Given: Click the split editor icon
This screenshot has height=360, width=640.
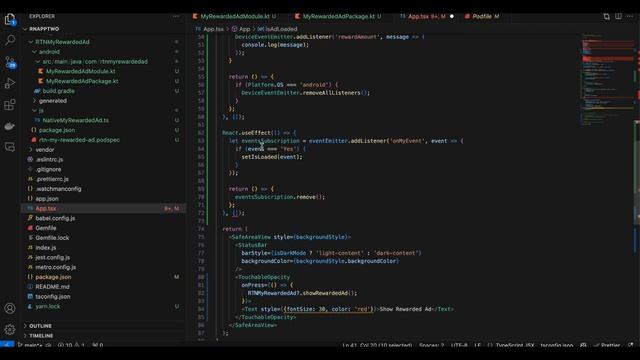Looking at the screenshot, I should (x=618, y=16).
